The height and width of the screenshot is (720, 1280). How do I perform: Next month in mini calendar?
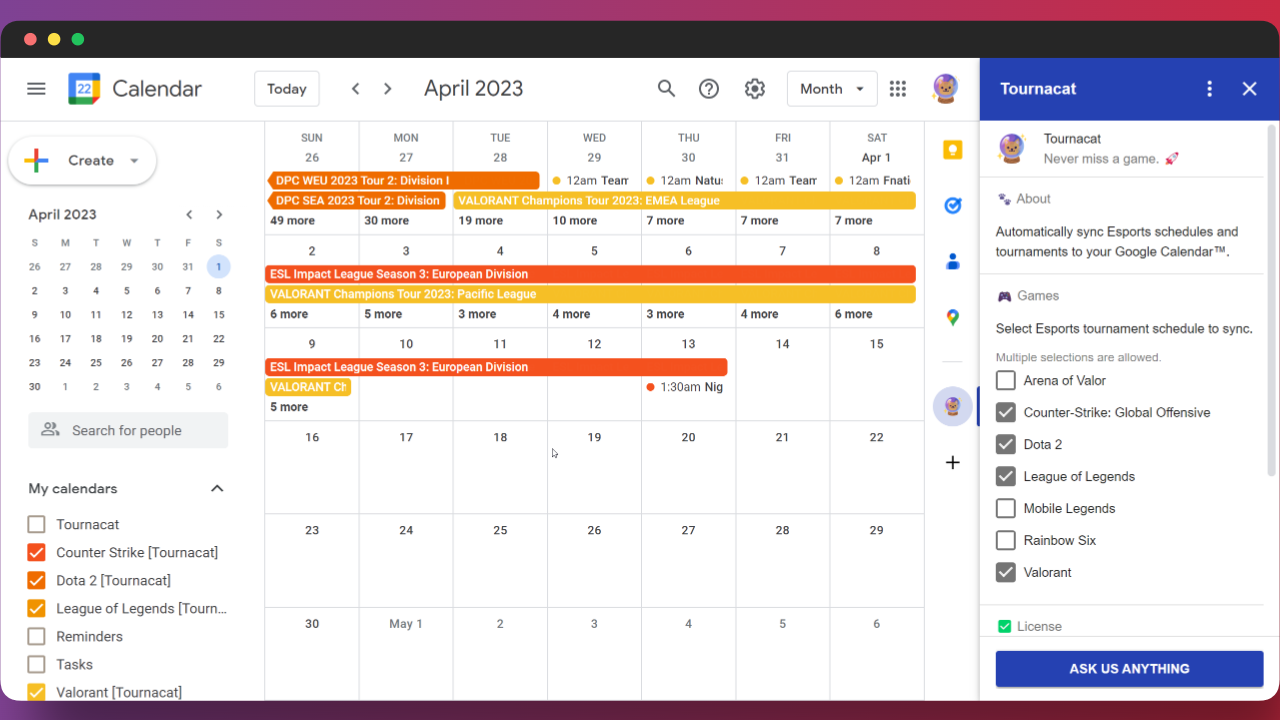tap(219, 215)
